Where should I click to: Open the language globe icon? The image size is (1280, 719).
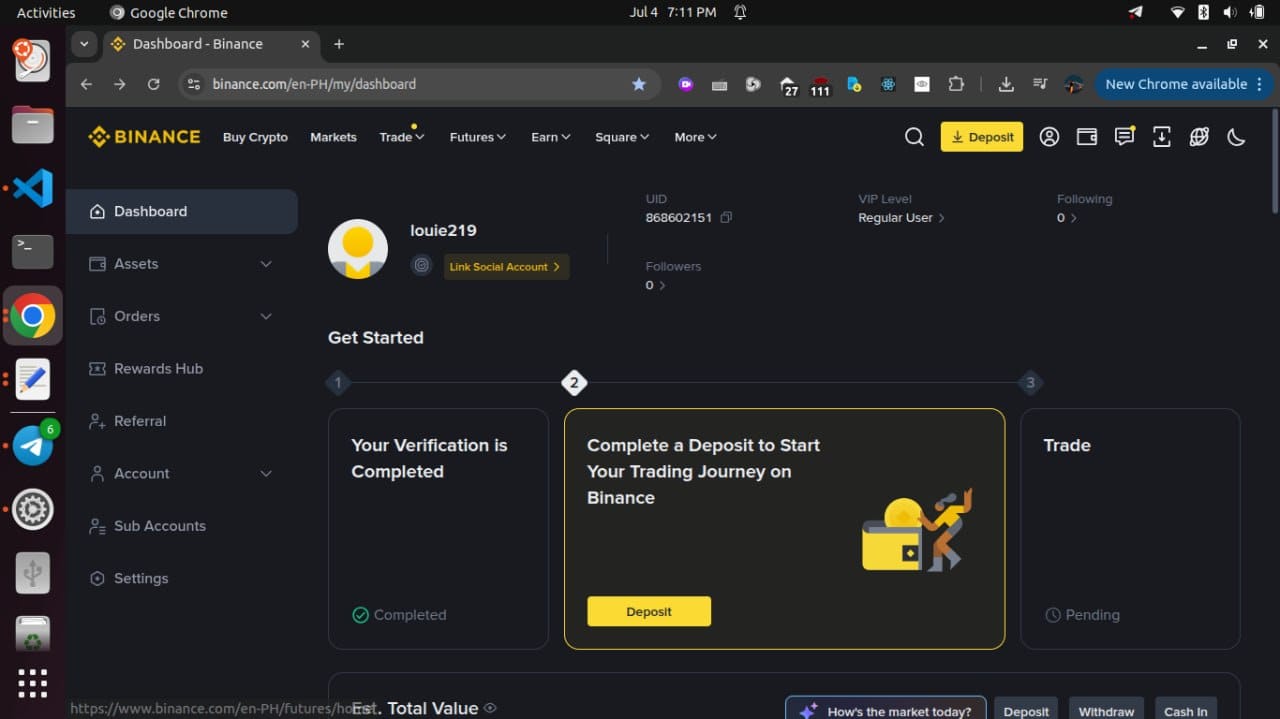pos(1199,137)
